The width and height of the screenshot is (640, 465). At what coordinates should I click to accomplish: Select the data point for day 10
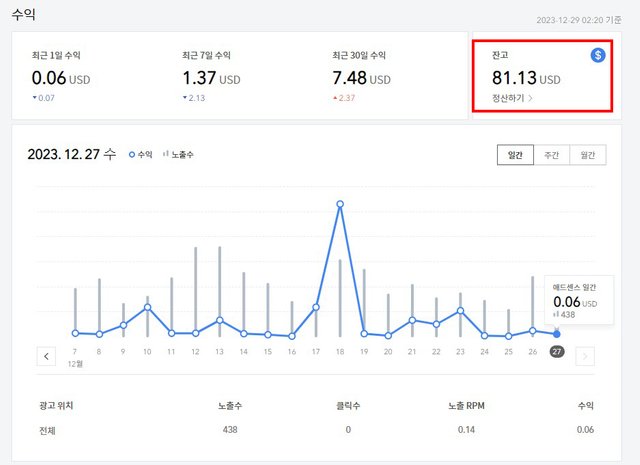tap(147, 307)
